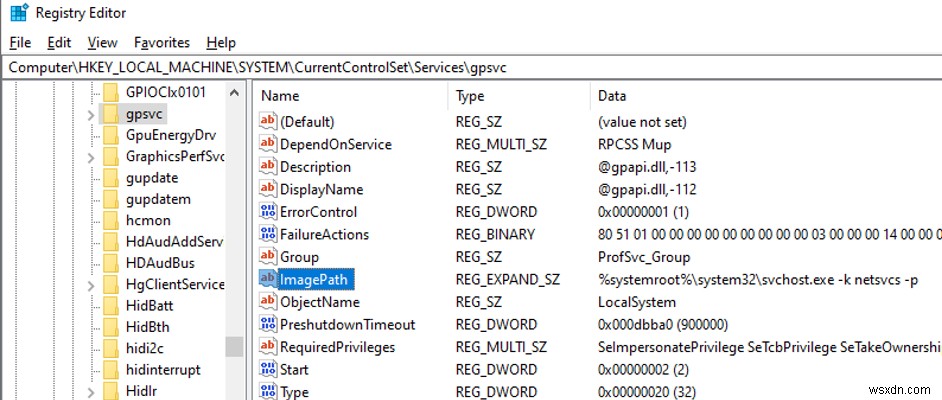This screenshot has height=400, width=942.
Task: Click the Description string value icon
Action: tap(268, 167)
